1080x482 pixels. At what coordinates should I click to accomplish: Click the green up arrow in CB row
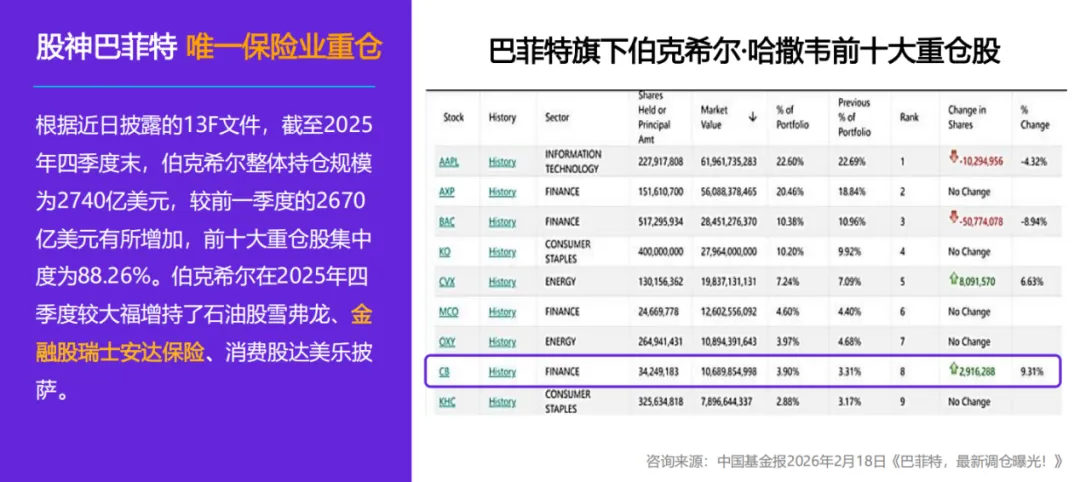pos(953,370)
